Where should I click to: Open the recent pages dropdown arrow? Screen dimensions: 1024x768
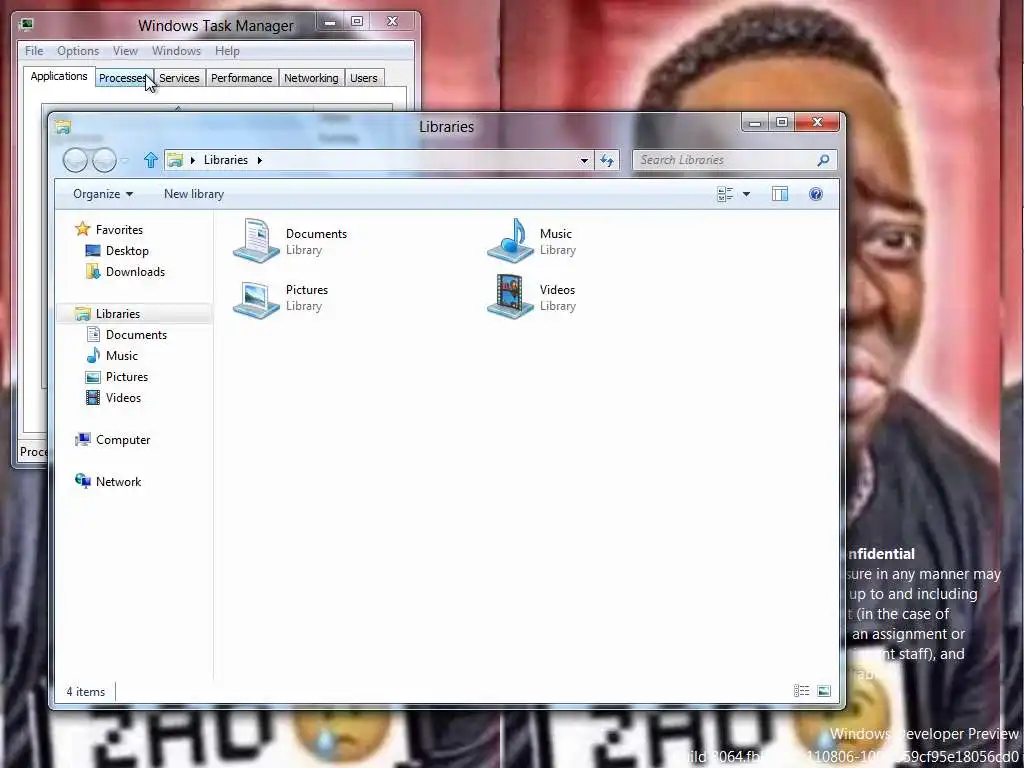pos(124,160)
